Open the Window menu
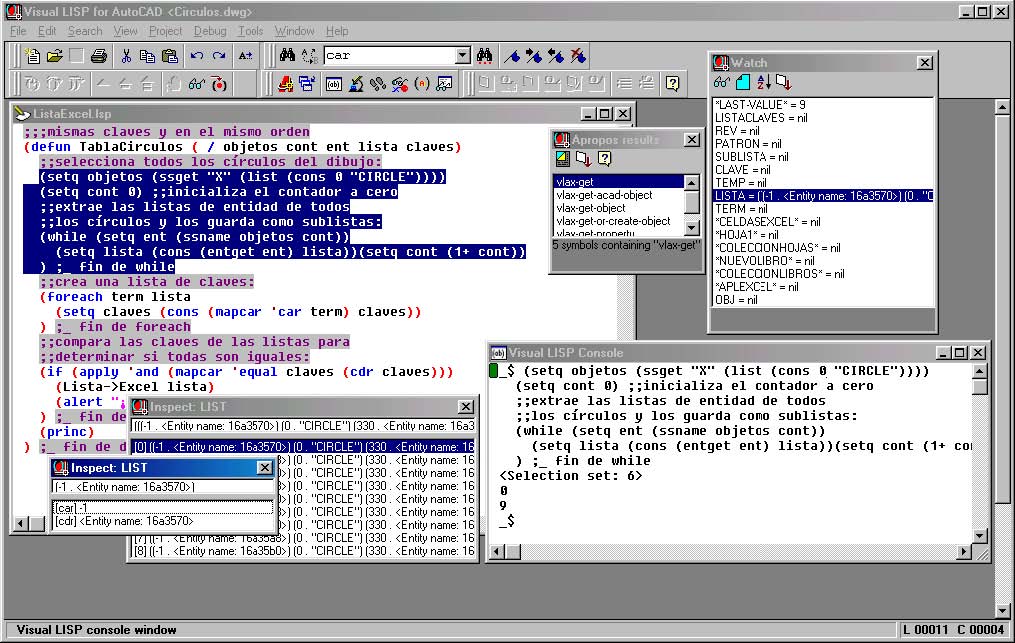This screenshot has height=643, width=1015. 295,31
